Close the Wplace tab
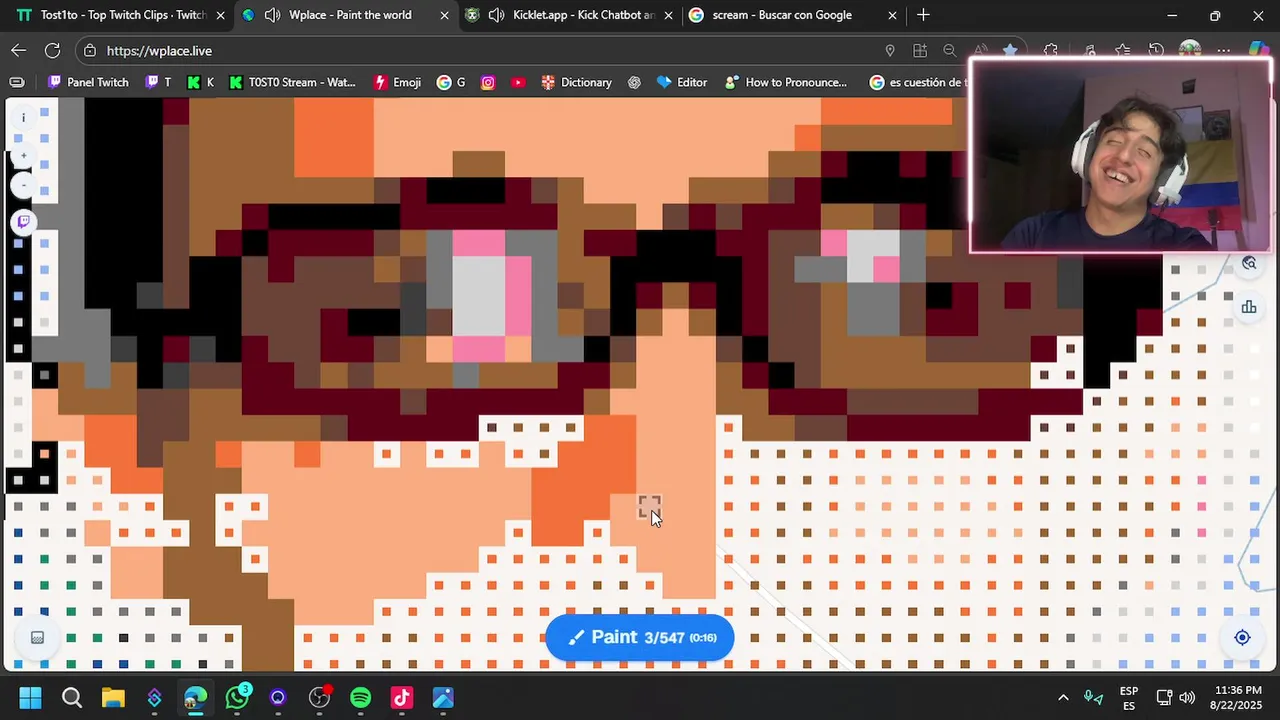Viewport: 1280px width, 720px height. [445, 15]
